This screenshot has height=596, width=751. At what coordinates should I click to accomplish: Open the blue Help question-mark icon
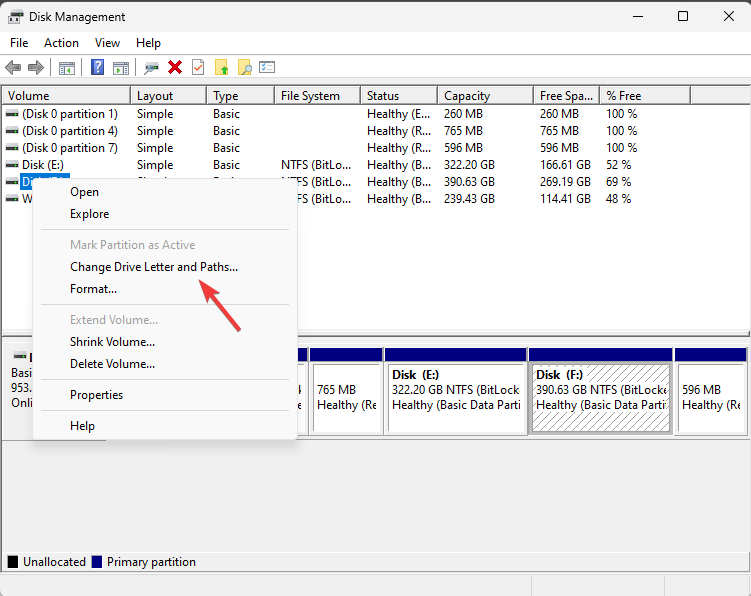tap(97, 67)
